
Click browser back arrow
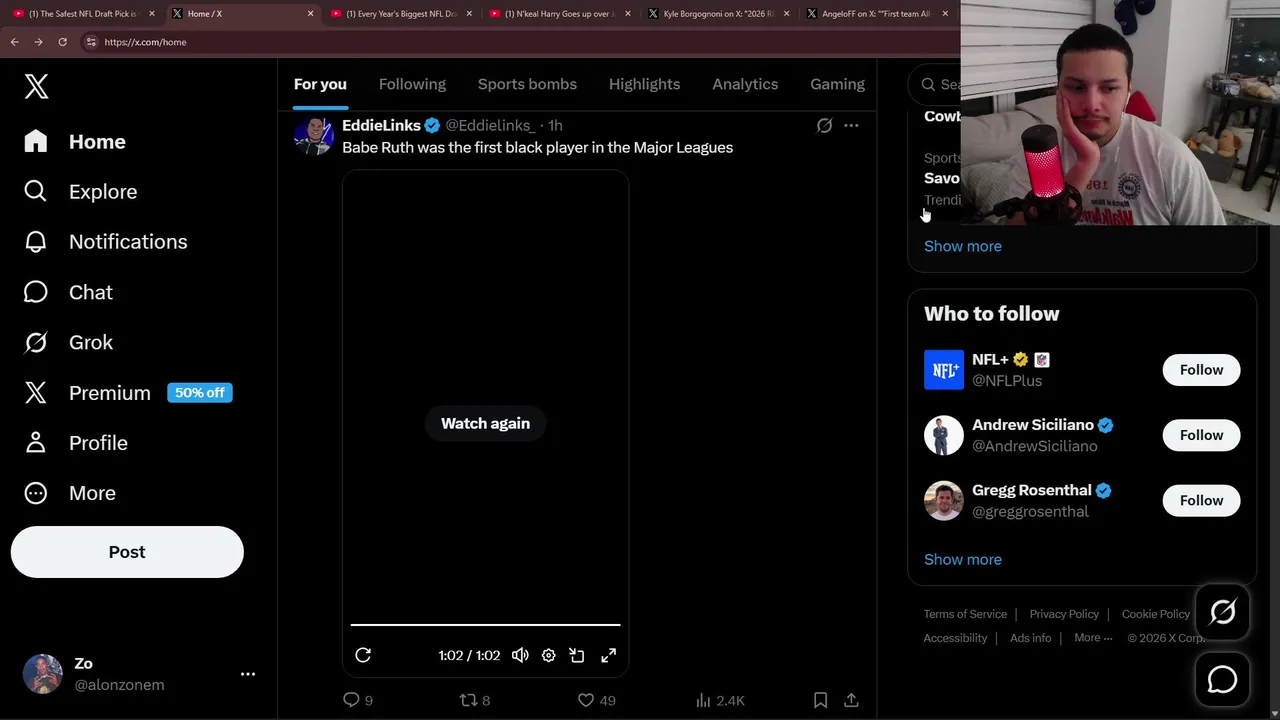(14, 42)
